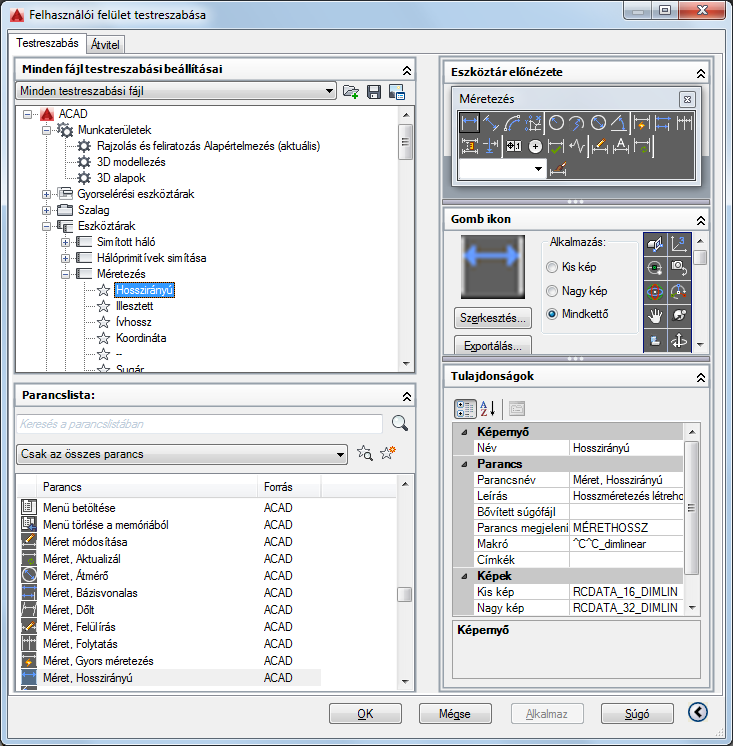This screenshot has width=733, height=746.
Task: Click the Inspection dimension checkmark icon
Action: click(x=556, y=146)
